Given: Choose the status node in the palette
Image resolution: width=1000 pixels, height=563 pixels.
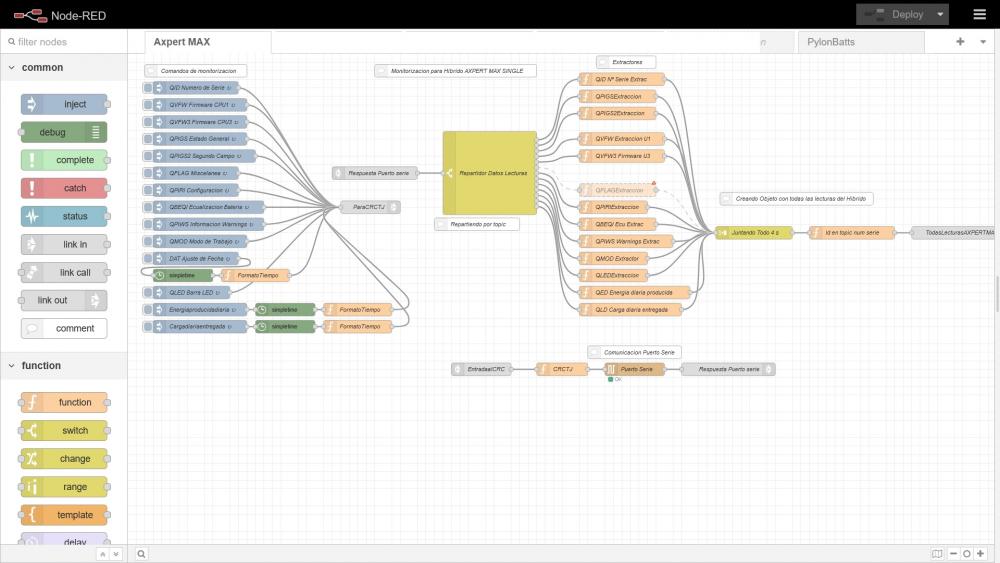Looking at the screenshot, I should pos(64,216).
